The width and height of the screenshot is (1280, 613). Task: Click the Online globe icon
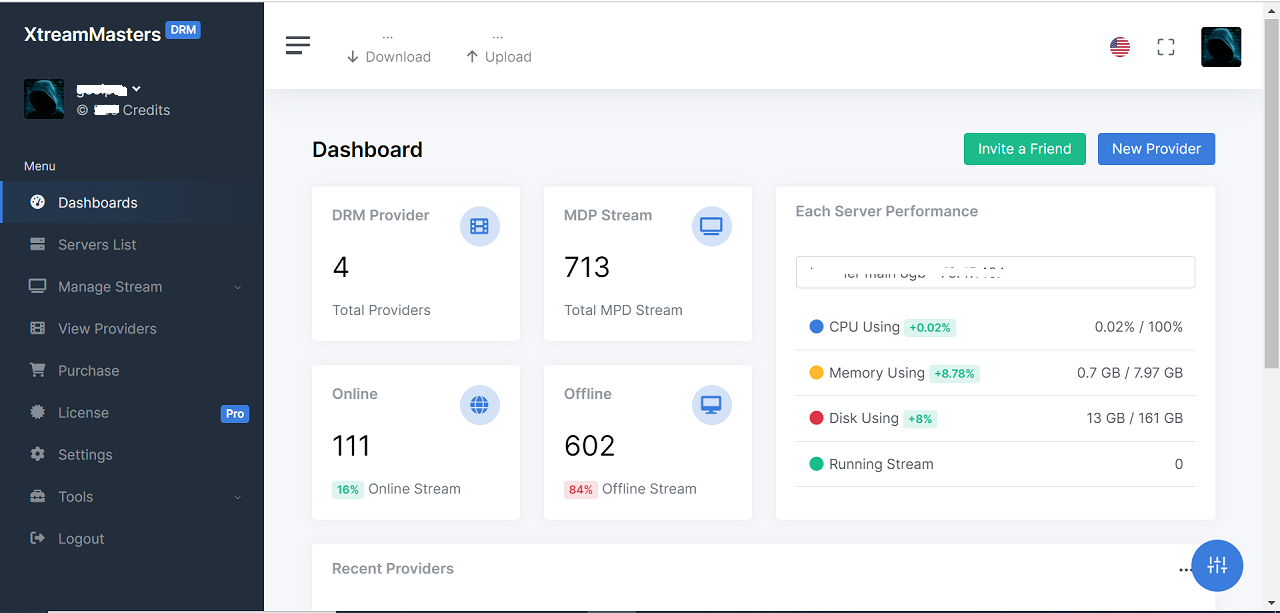point(479,405)
